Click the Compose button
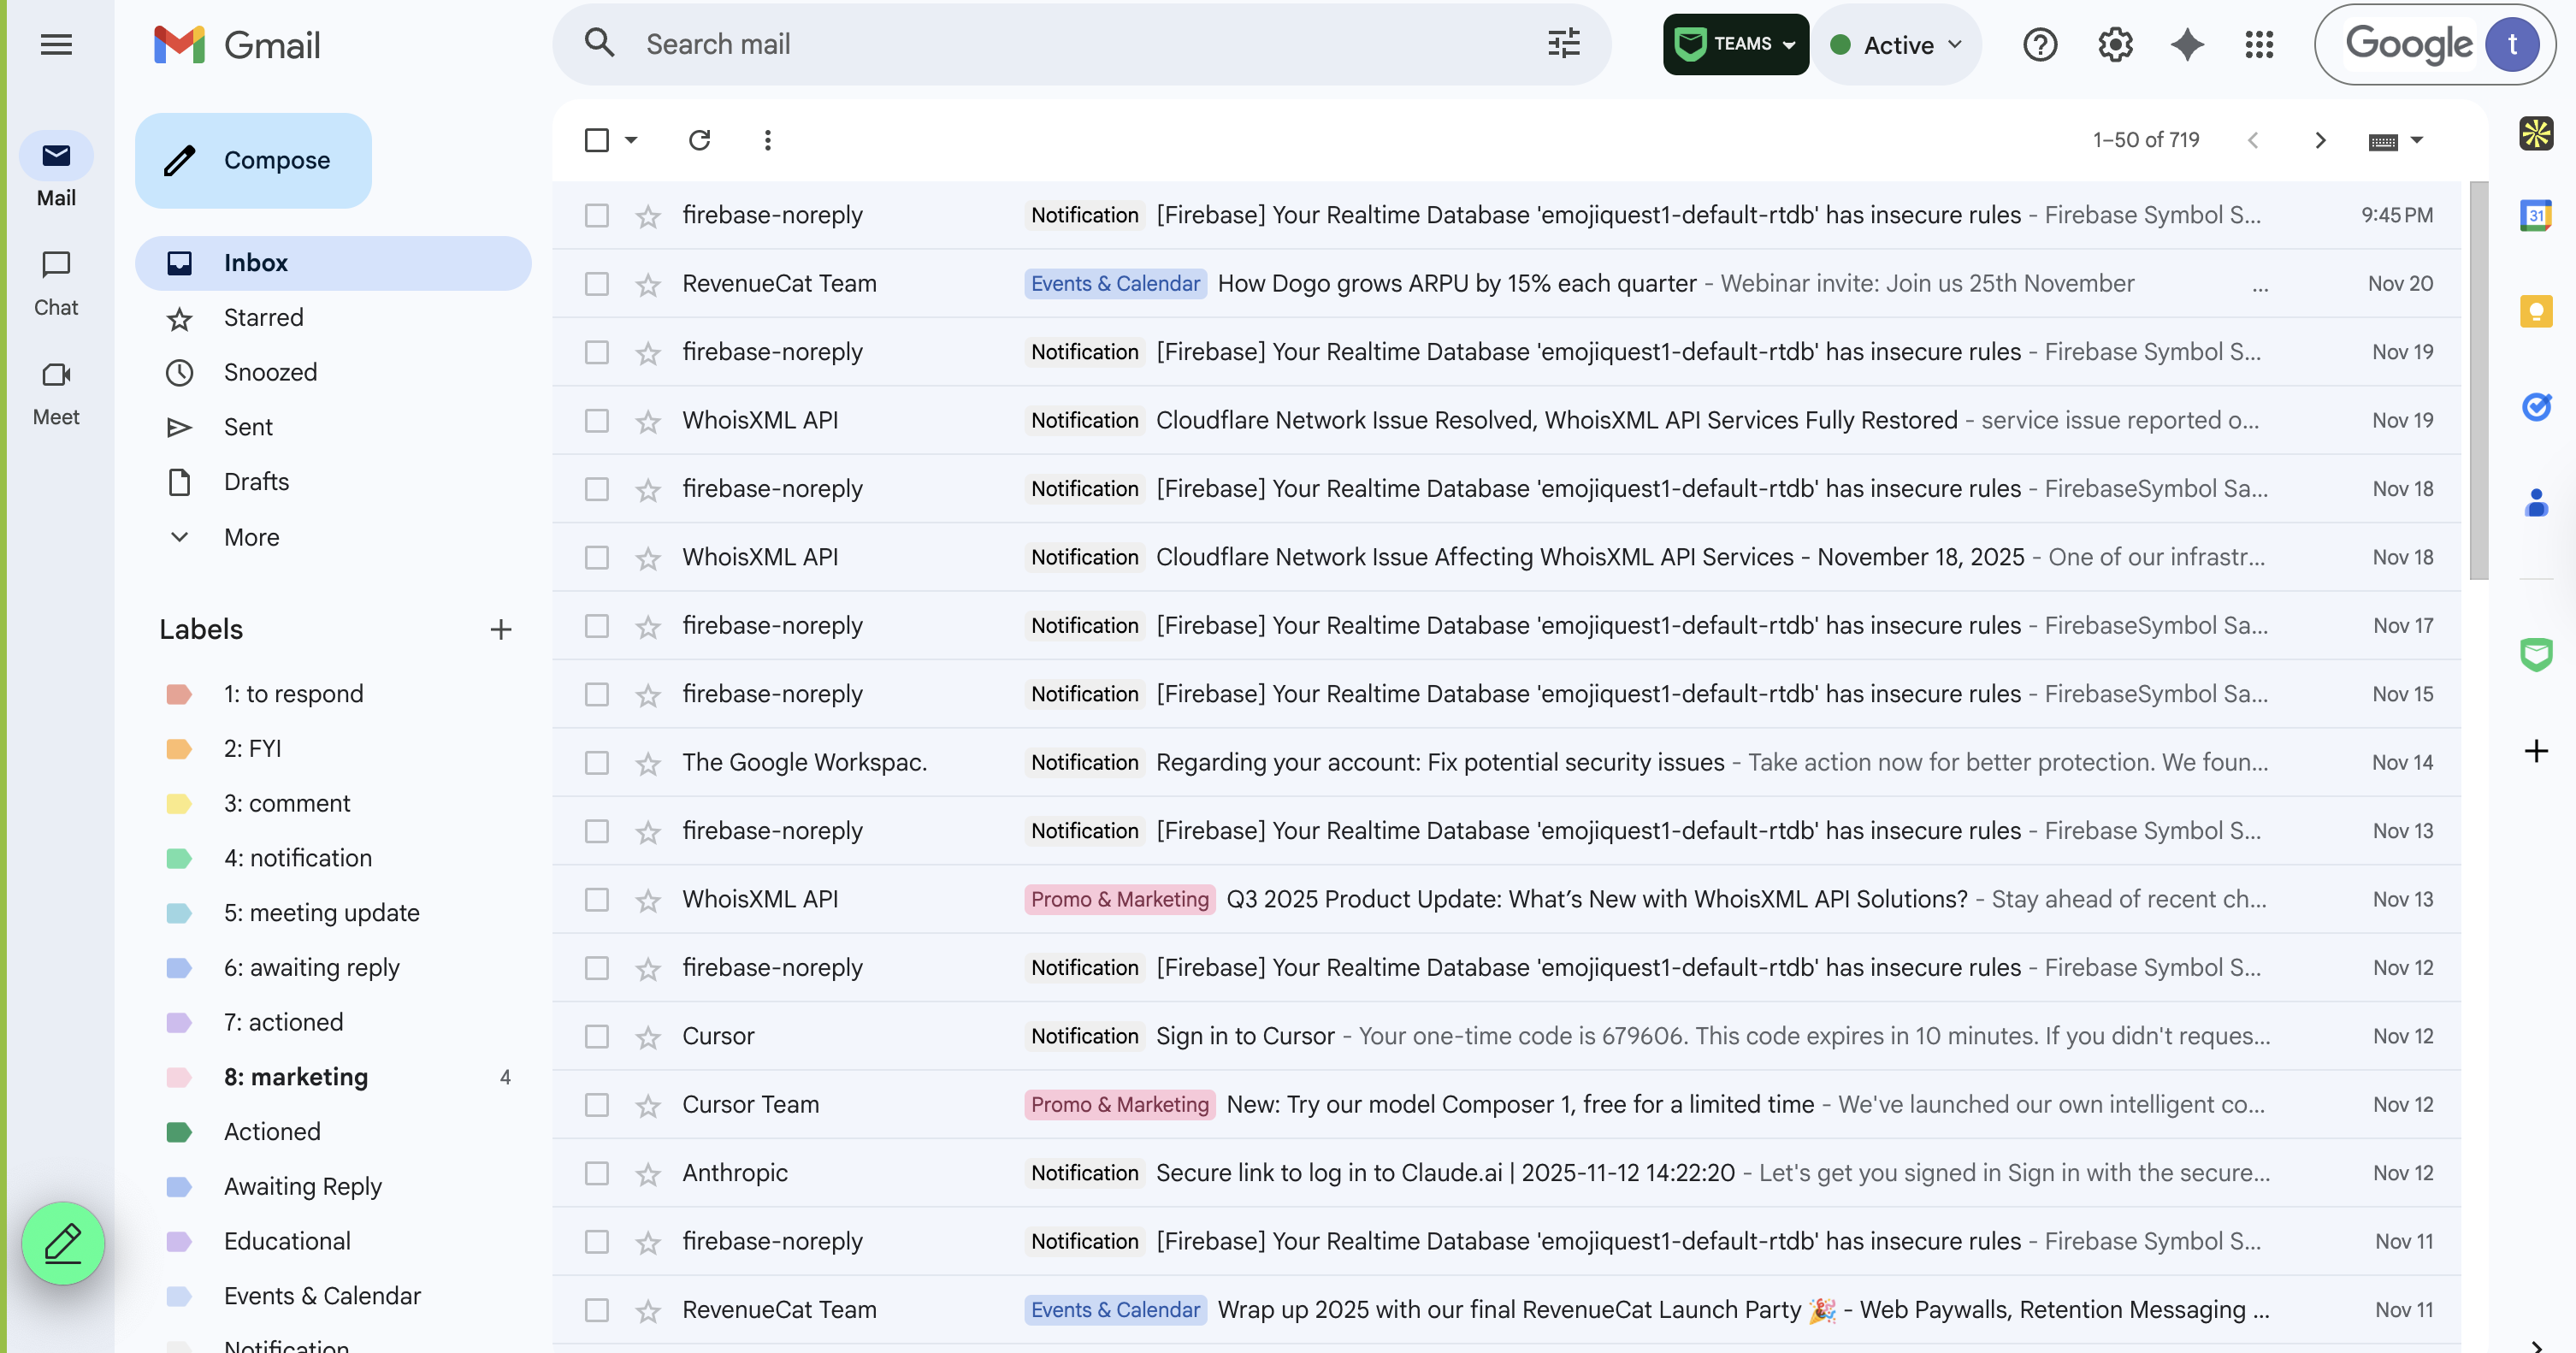Screen dimensions: 2576x1353 click(x=253, y=160)
